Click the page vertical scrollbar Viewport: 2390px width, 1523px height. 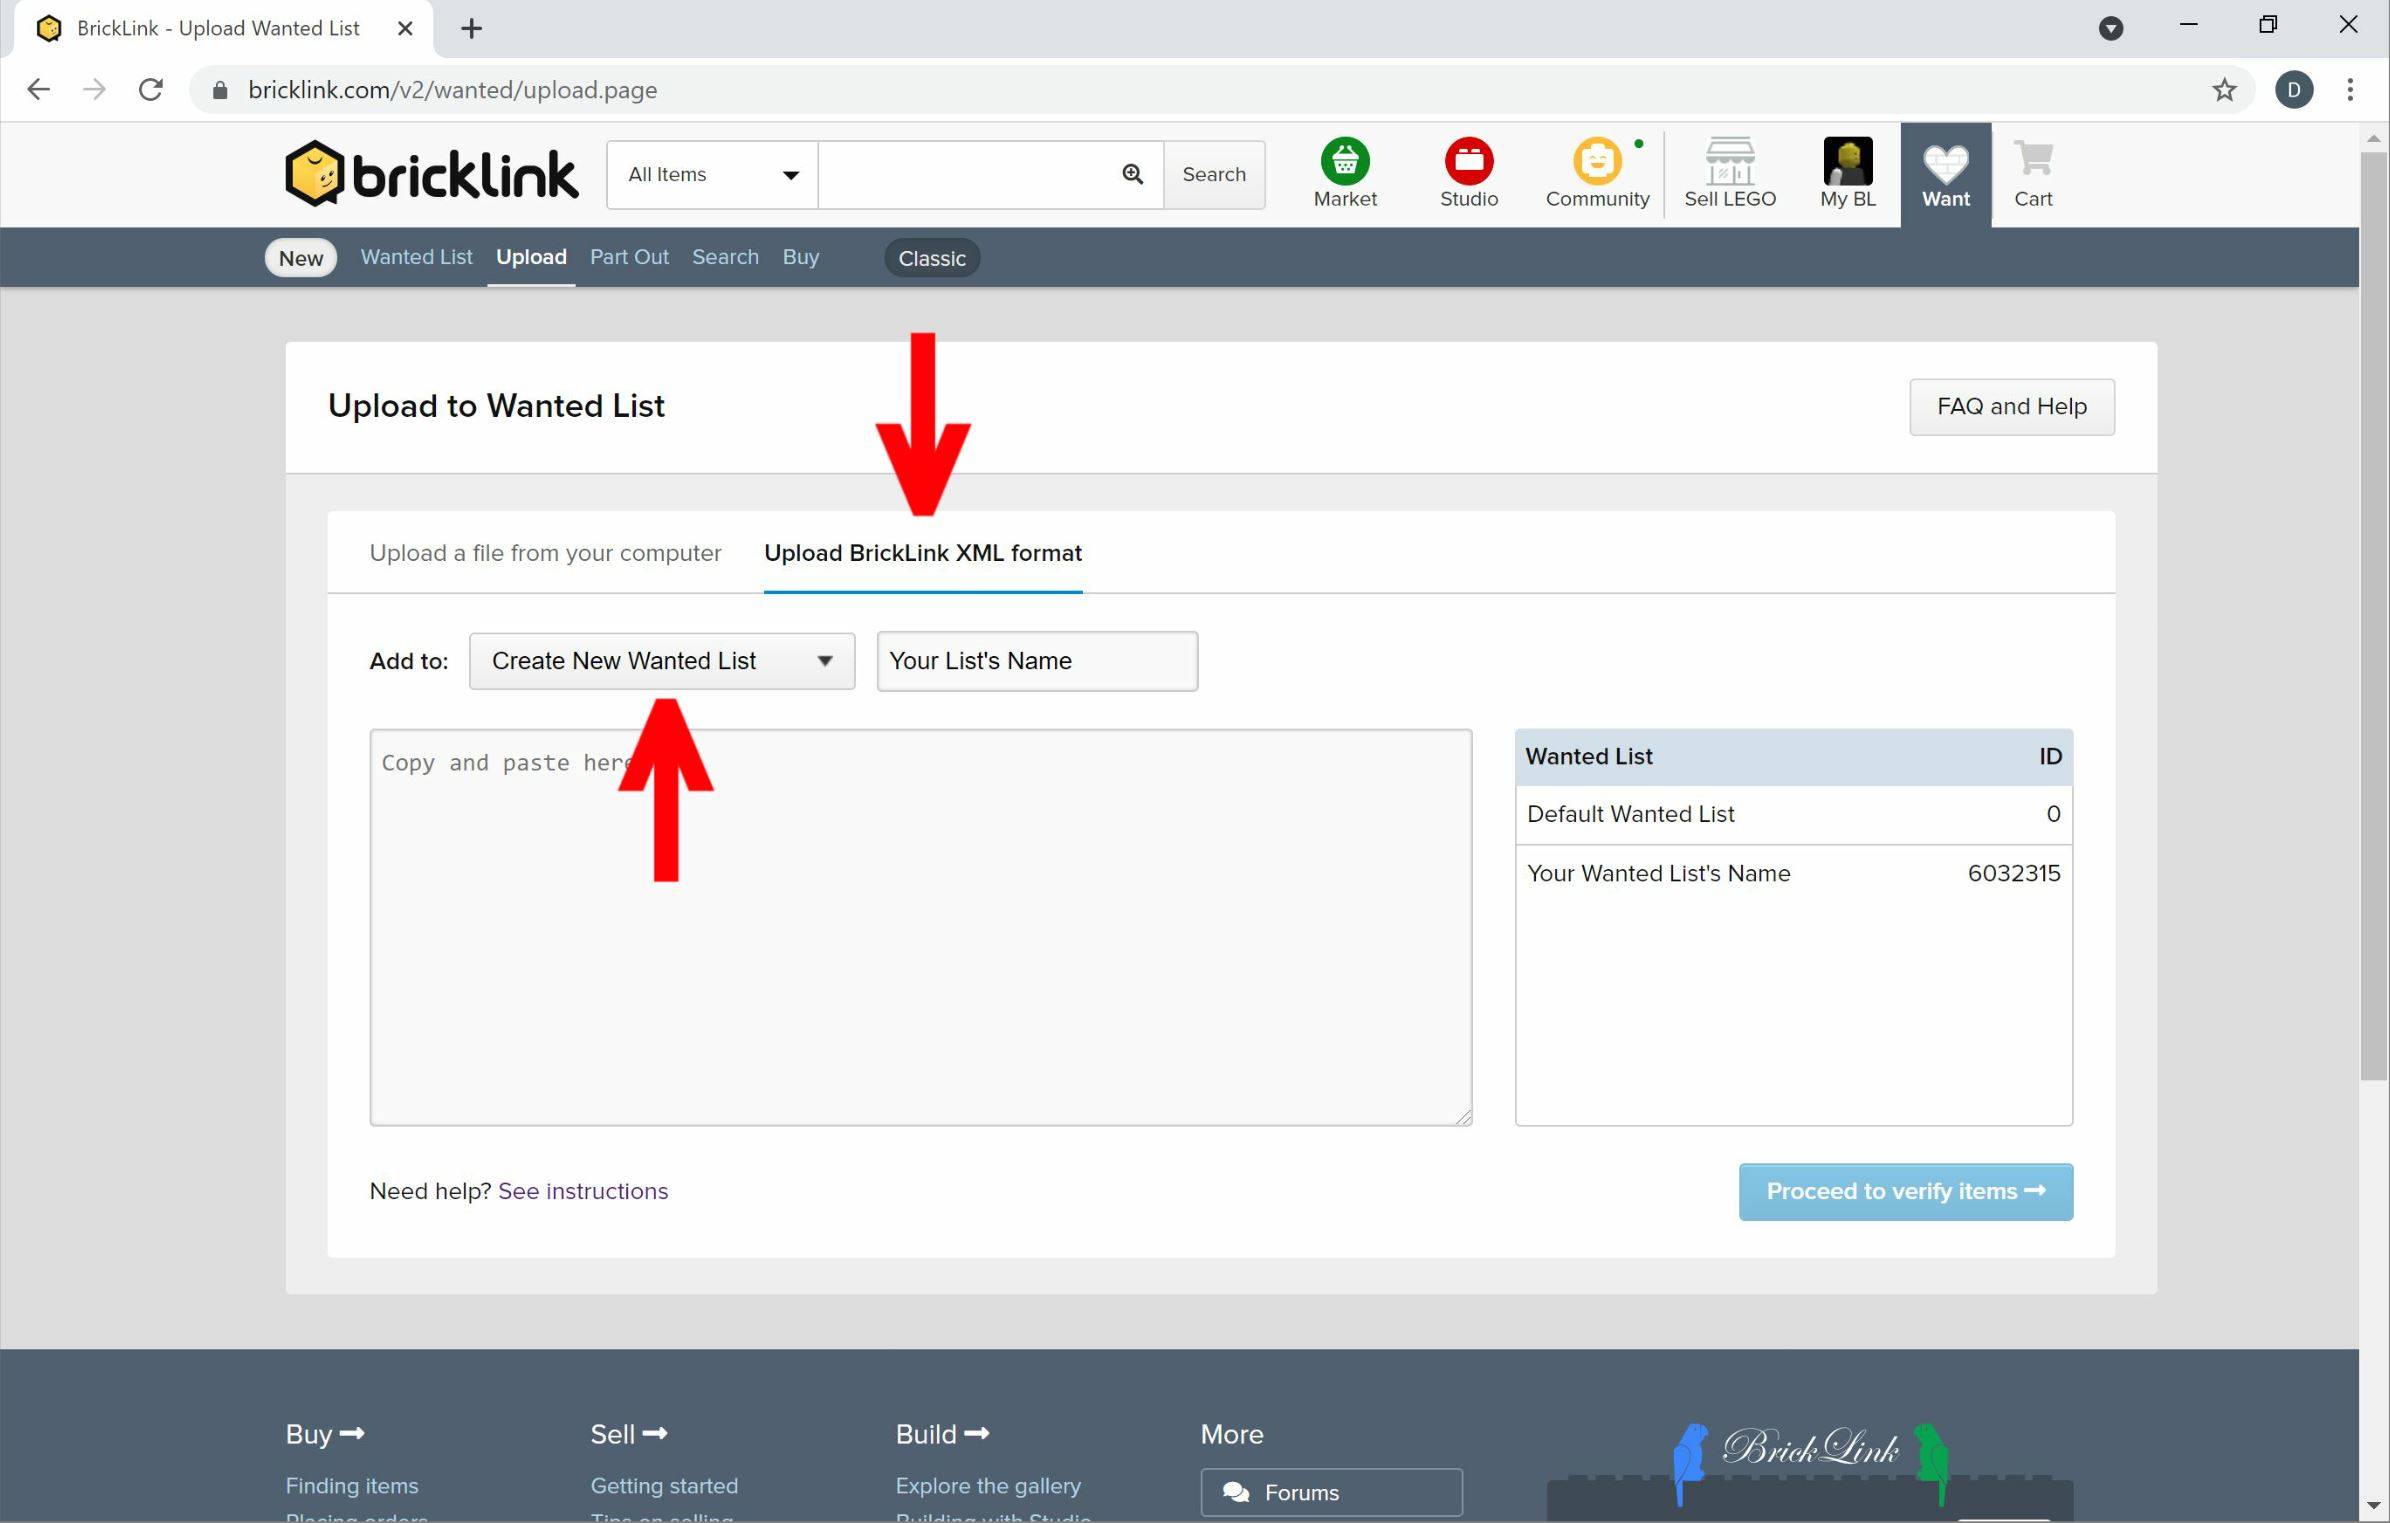[x=2374, y=617]
